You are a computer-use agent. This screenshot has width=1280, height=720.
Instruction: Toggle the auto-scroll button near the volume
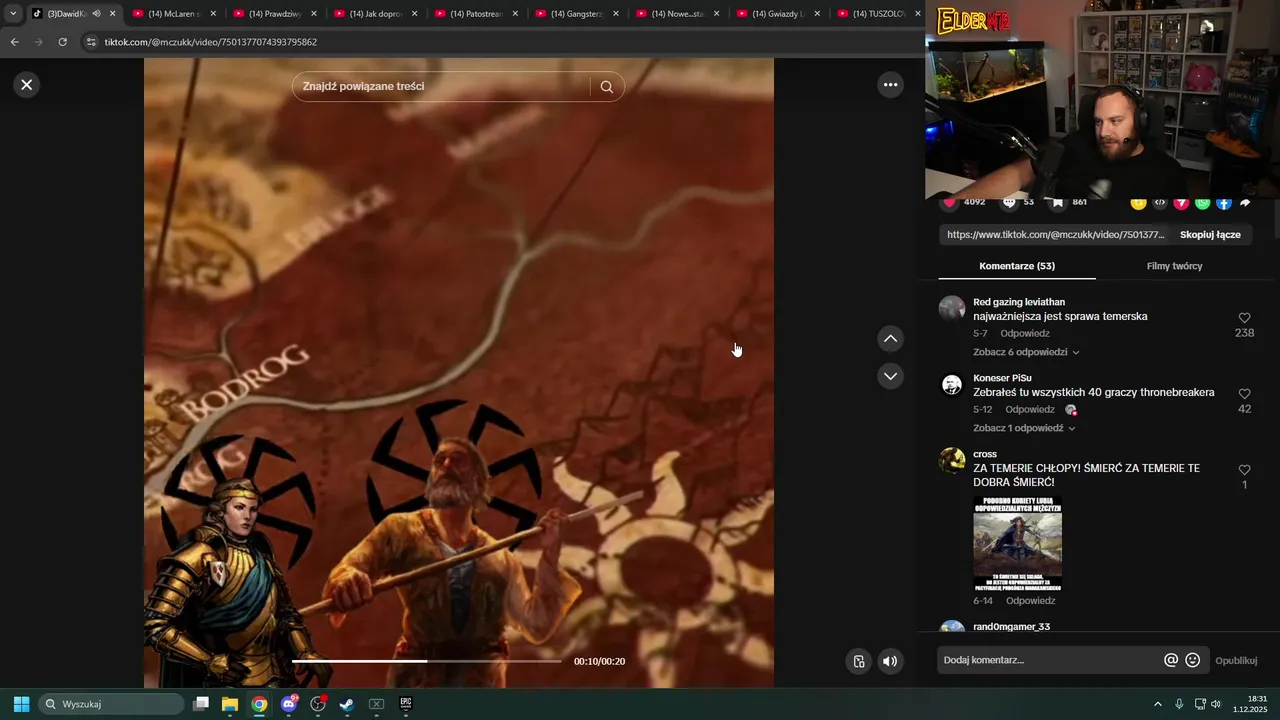(858, 661)
